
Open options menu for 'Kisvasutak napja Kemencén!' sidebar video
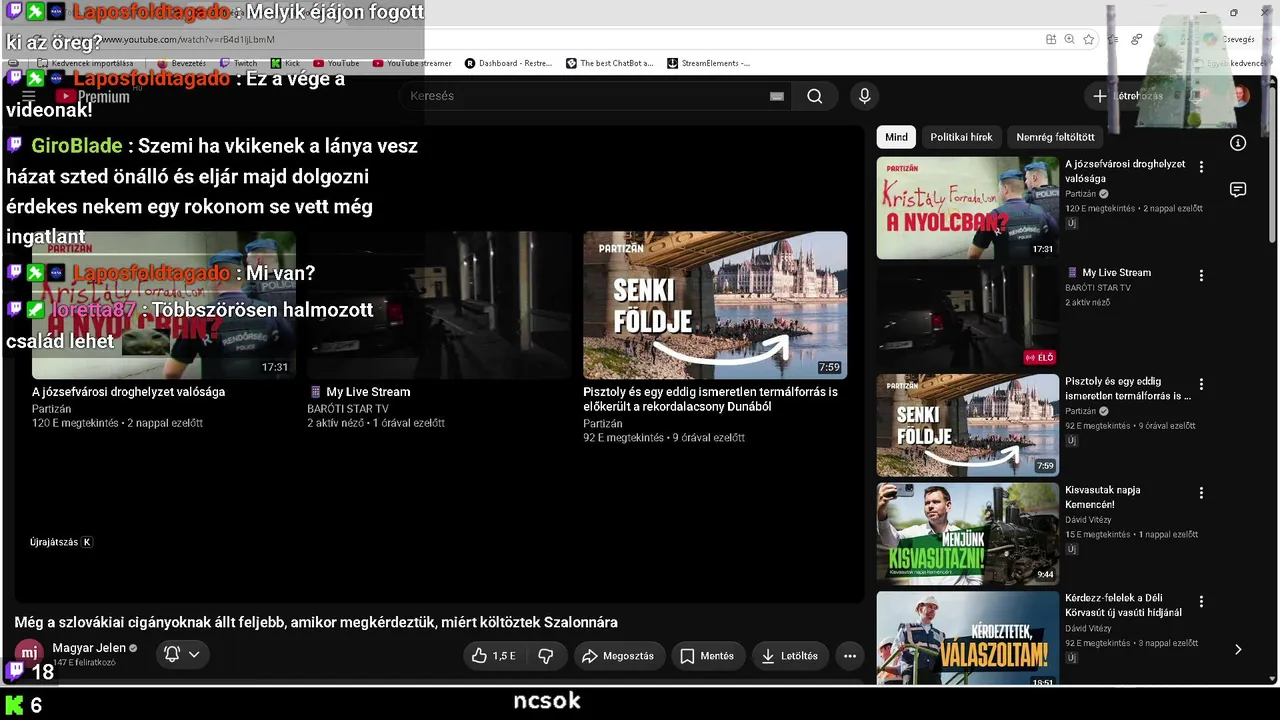(x=1201, y=493)
